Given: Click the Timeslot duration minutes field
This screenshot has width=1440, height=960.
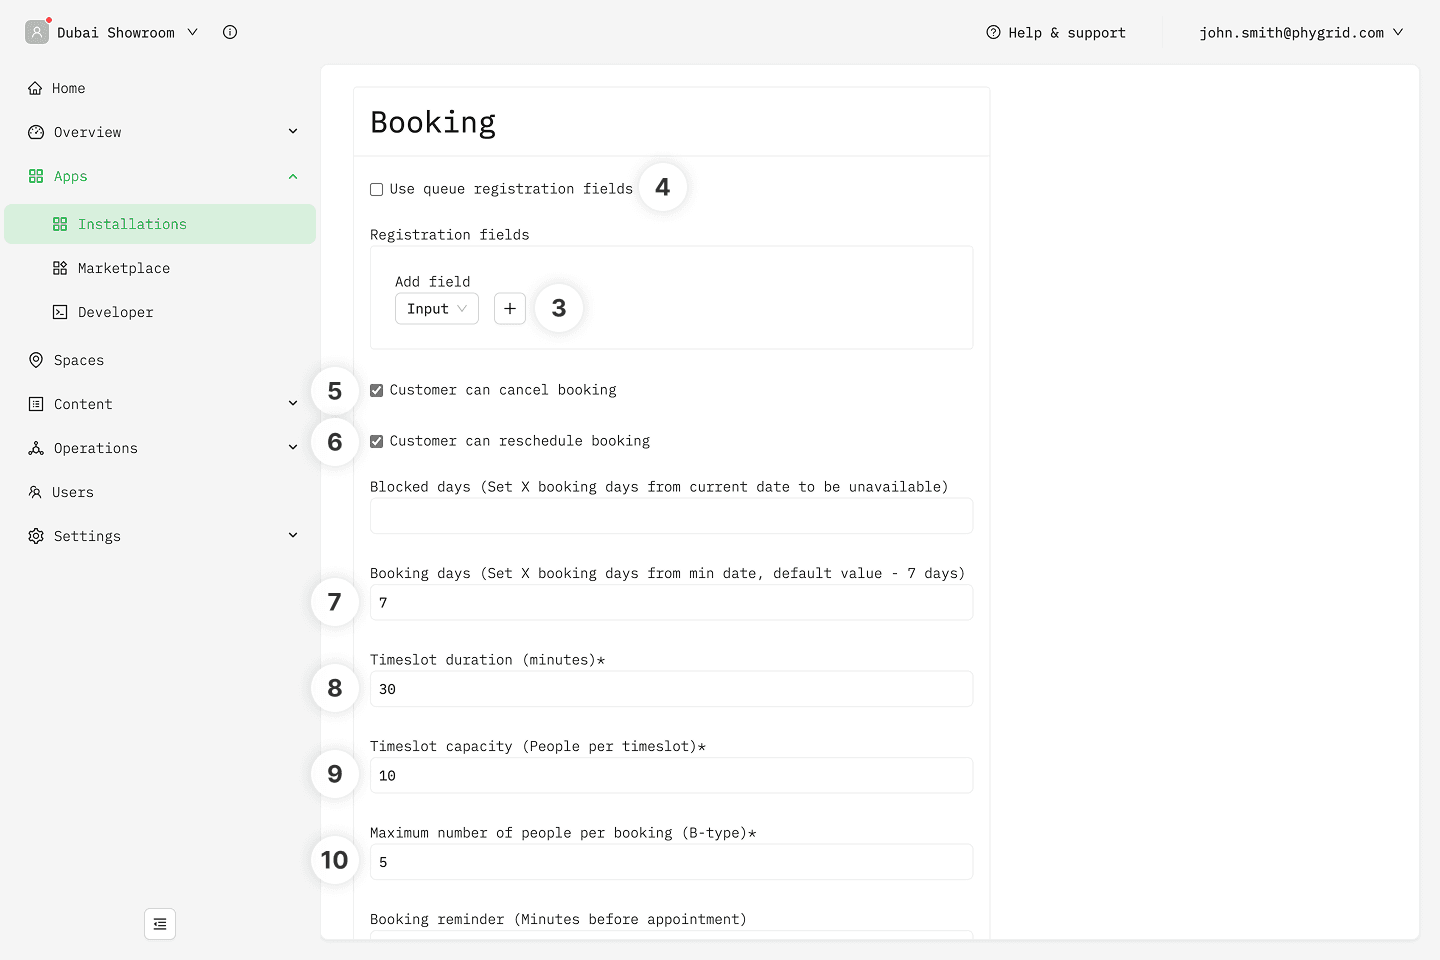Looking at the screenshot, I should pos(671,689).
